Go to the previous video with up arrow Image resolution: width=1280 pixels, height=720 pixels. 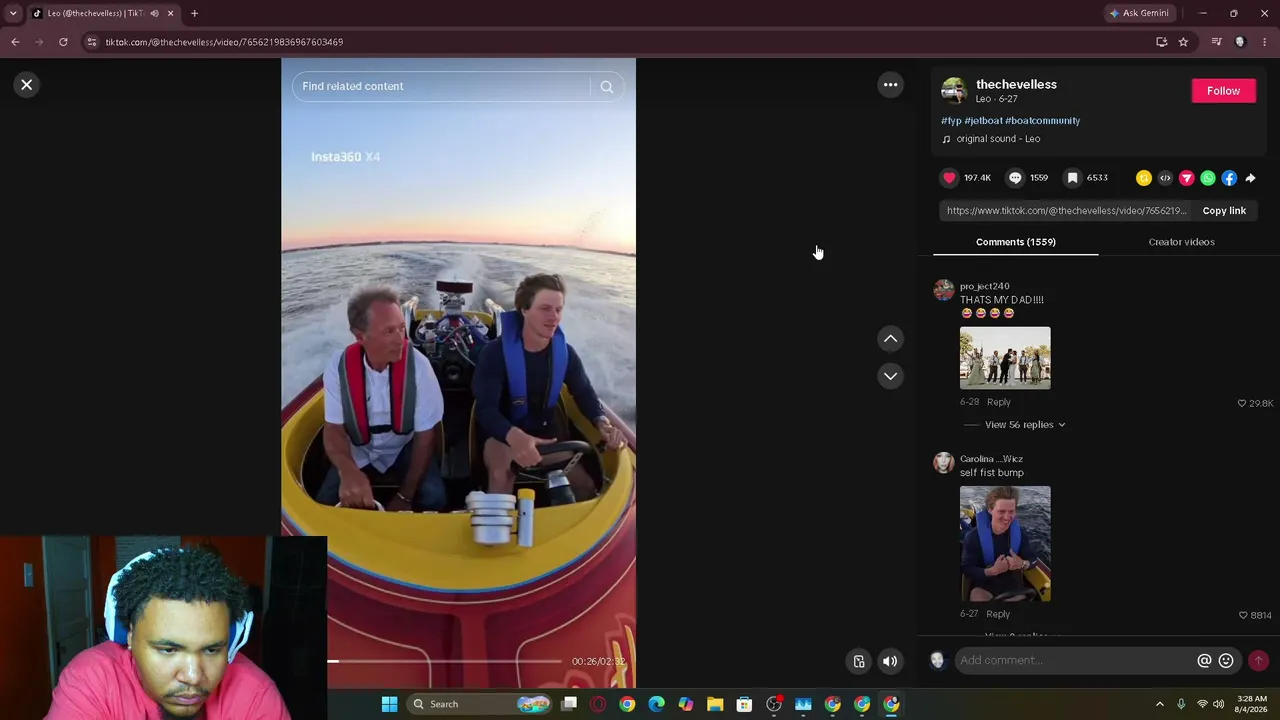click(890, 339)
